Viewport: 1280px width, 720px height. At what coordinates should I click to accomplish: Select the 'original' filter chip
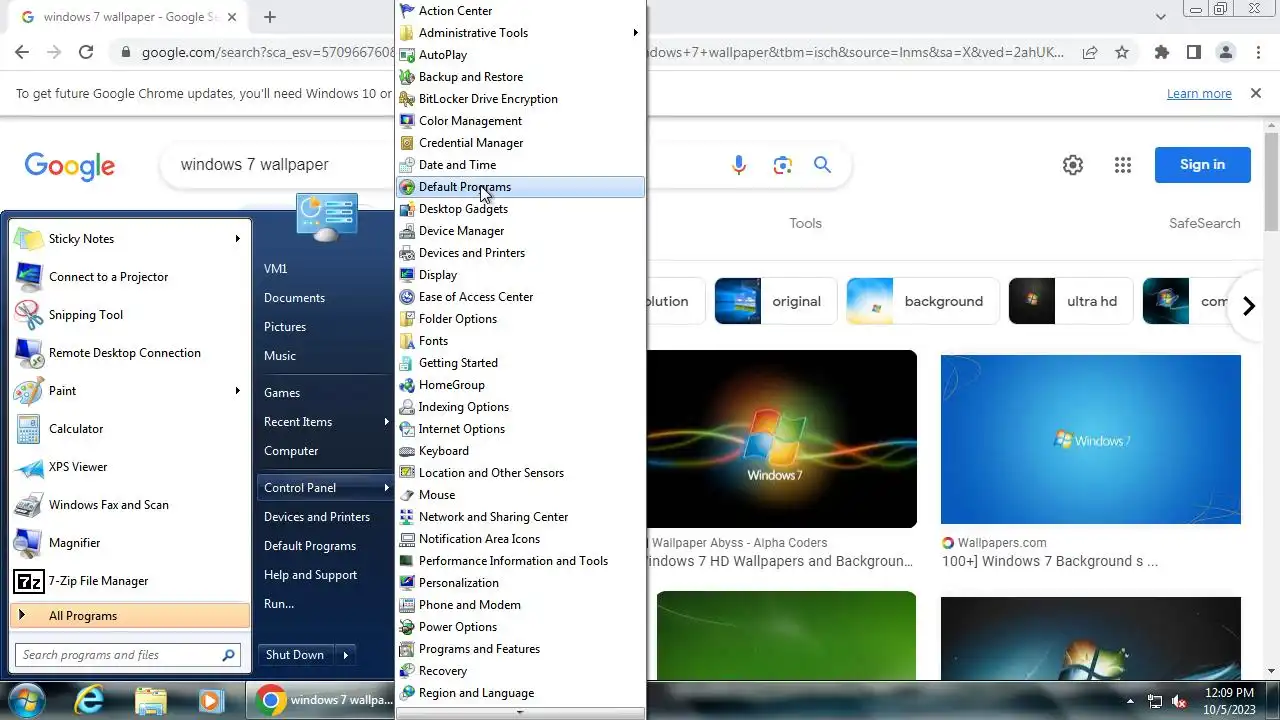(774, 301)
